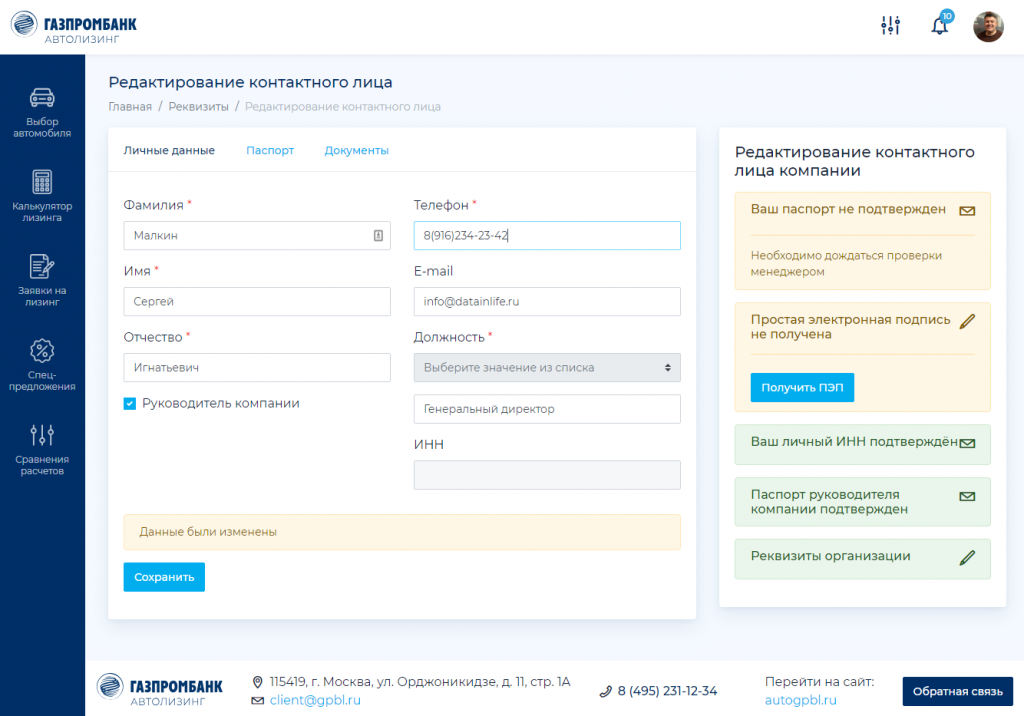Screen dimensions: 1024x716
Task: Go to Реквизиты breadcrumb link
Action: (x=199, y=106)
